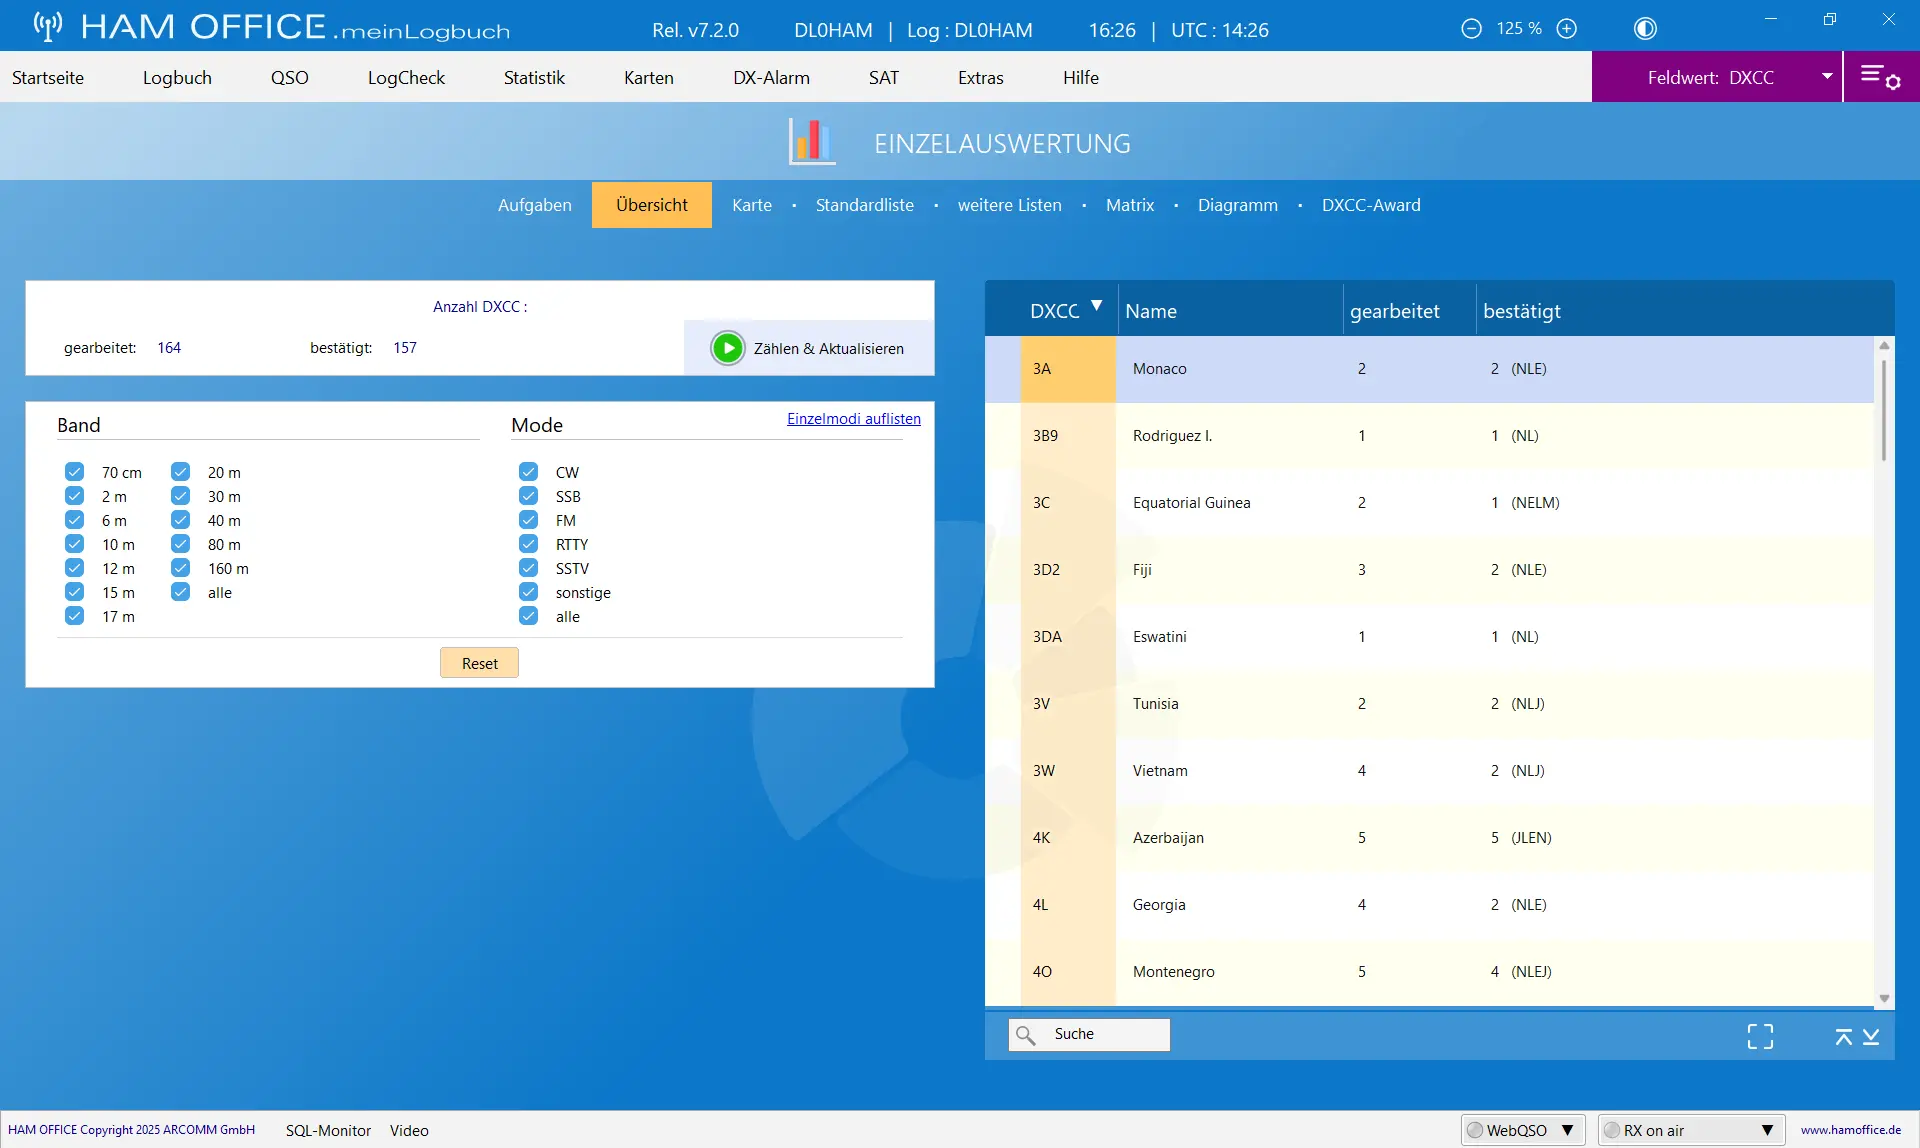Open the list settings gear icon

pos(1880,77)
